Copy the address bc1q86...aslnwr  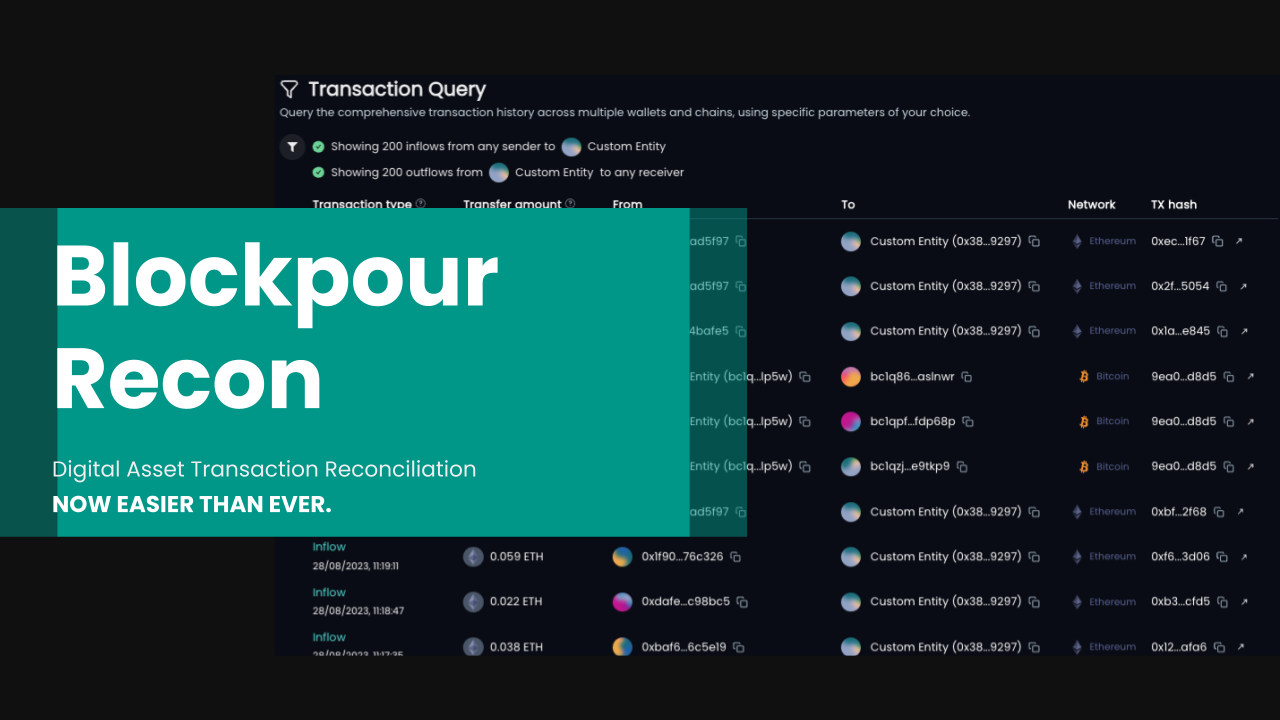tap(967, 377)
